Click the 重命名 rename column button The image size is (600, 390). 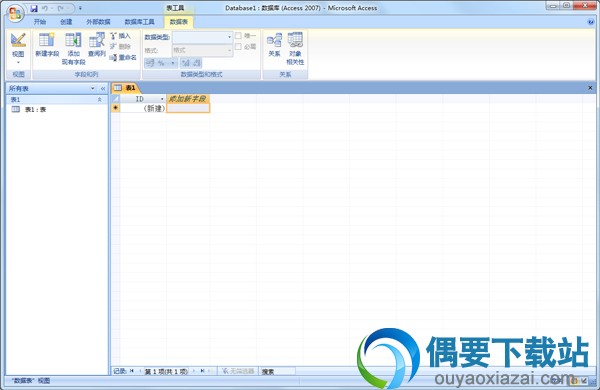123,57
